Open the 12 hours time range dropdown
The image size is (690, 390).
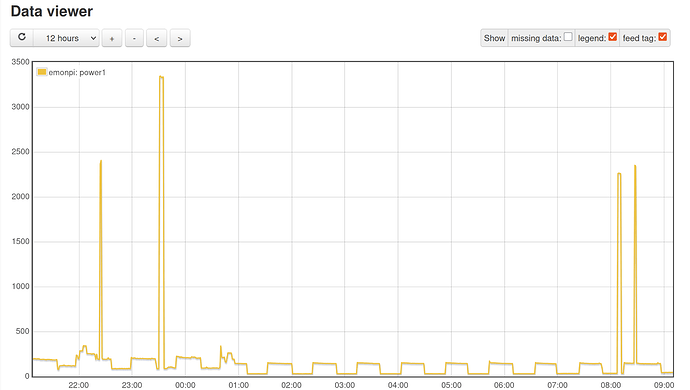pos(67,38)
